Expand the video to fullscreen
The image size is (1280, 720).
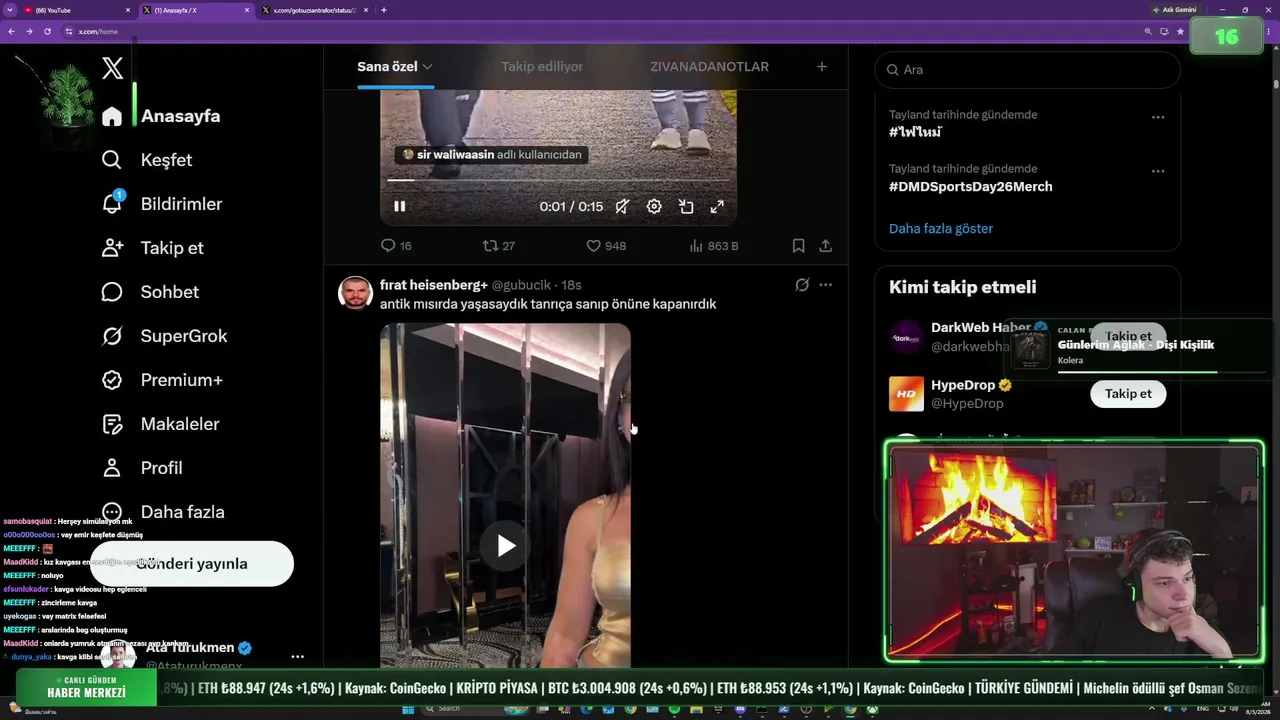click(x=717, y=206)
